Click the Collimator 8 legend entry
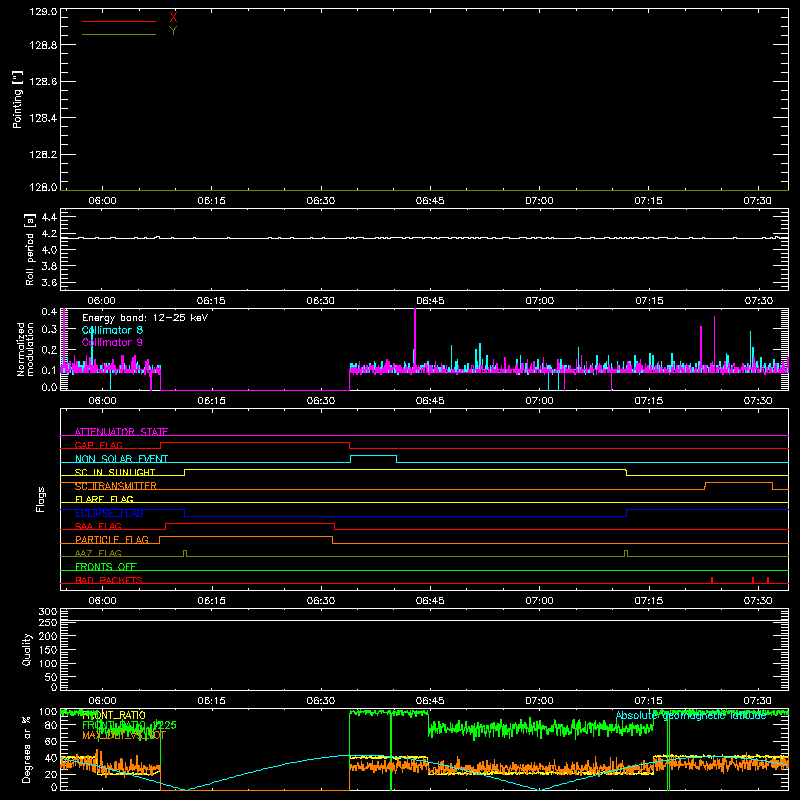This screenshot has width=800, height=800. 112,330
